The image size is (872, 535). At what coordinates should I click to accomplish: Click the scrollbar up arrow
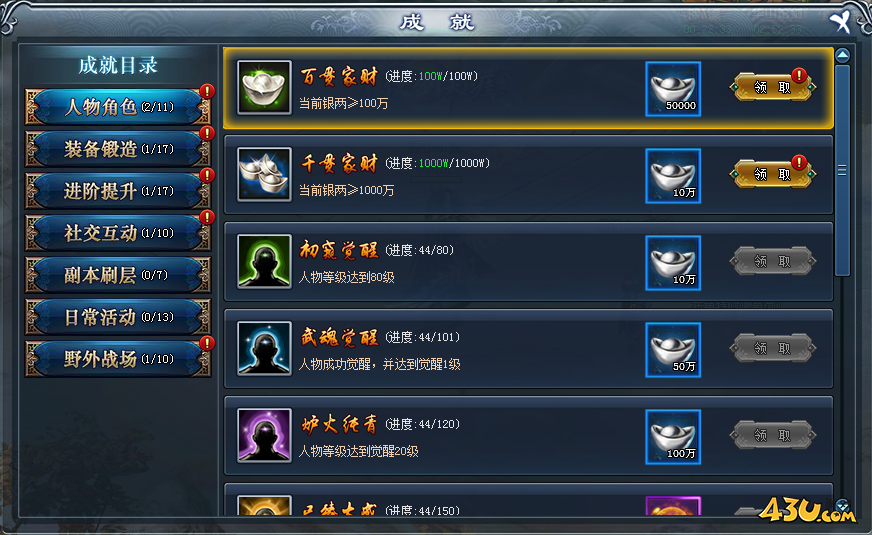click(x=843, y=56)
